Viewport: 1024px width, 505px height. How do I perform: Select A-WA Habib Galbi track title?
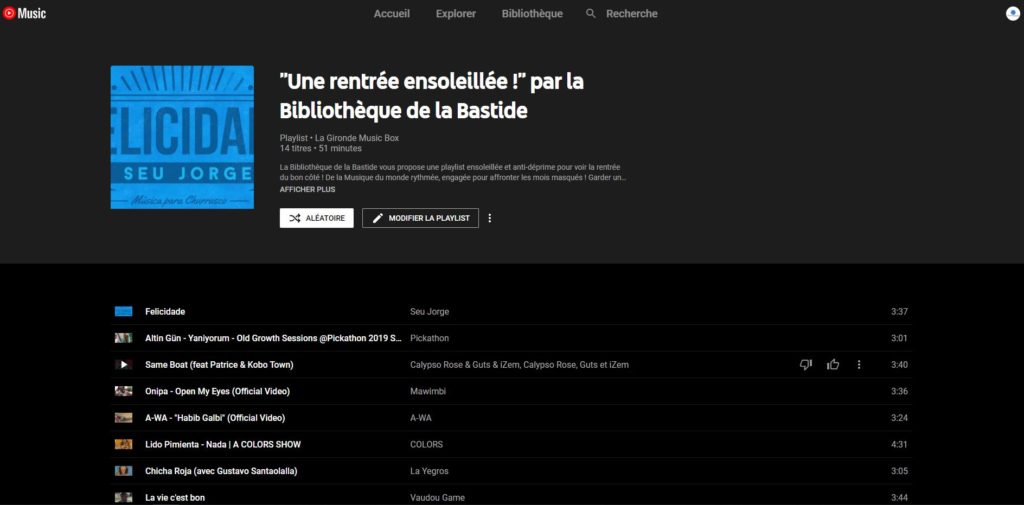coord(215,417)
